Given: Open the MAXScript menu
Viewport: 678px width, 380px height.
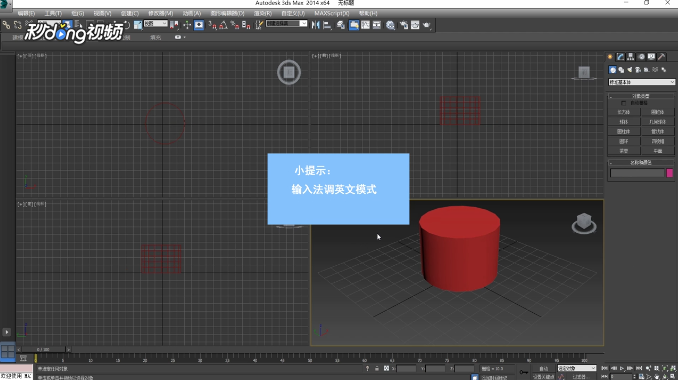Looking at the screenshot, I should [x=332, y=13].
